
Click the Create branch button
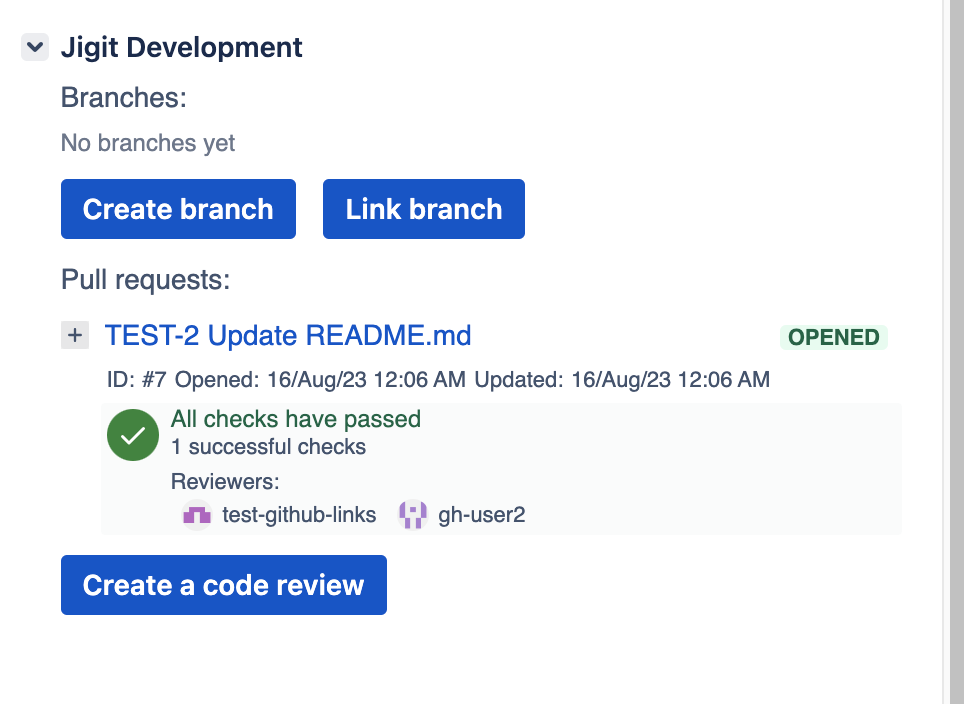(178, 209)
